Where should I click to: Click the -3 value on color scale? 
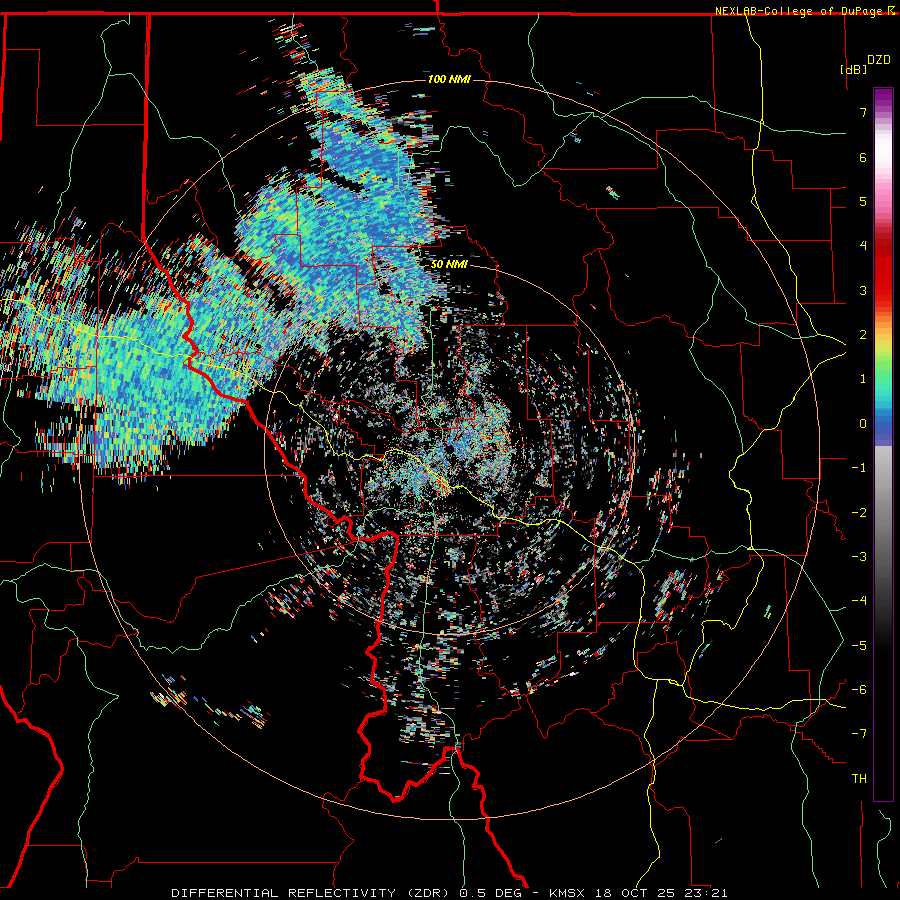pyautogui.click(x=859, y=557)
